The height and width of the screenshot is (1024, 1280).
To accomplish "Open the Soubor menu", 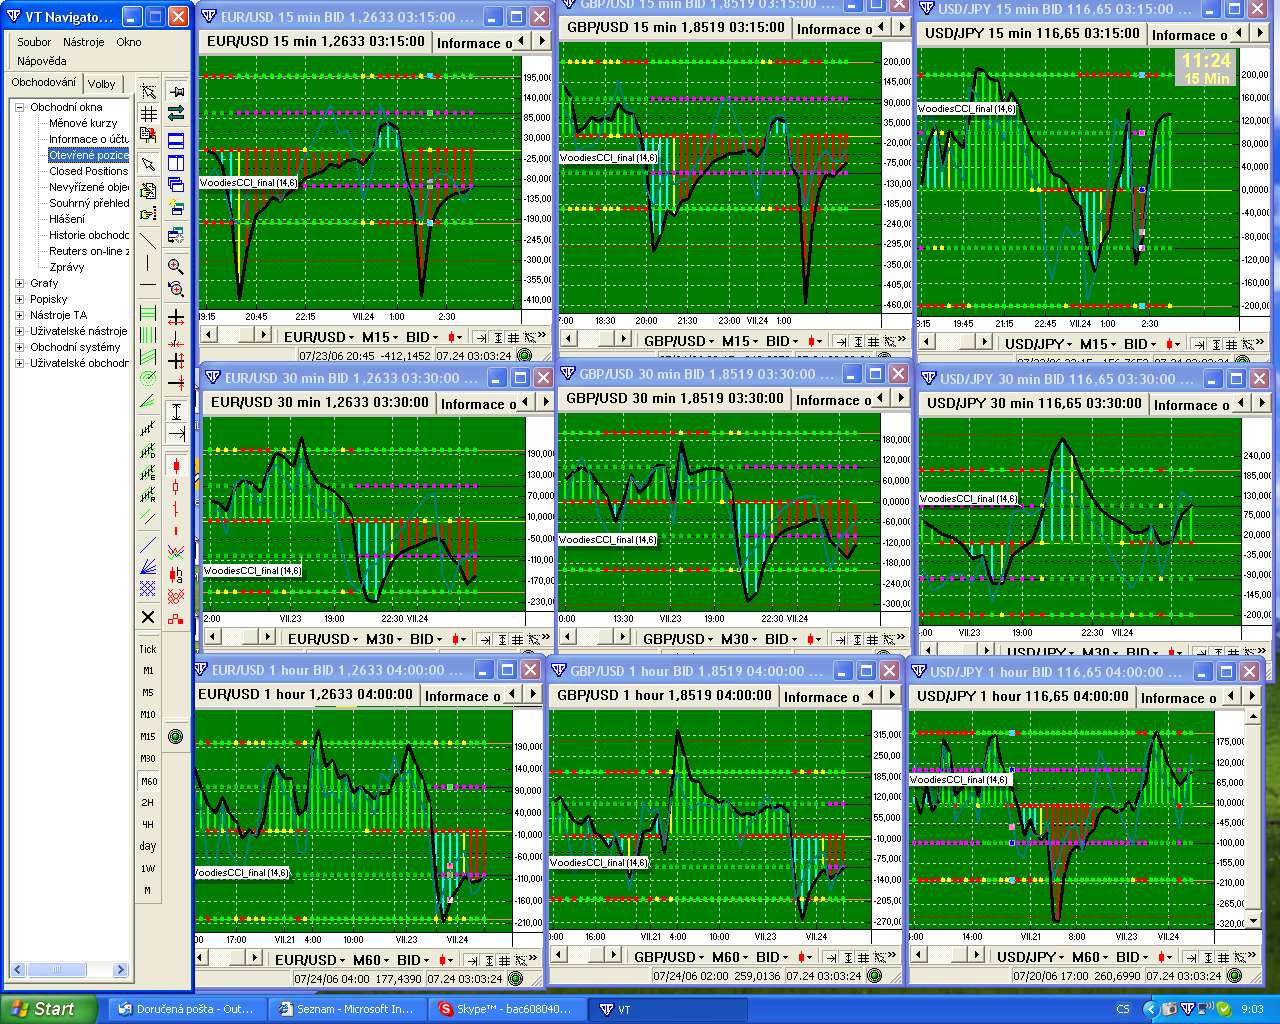I will (x=34, y=42).
